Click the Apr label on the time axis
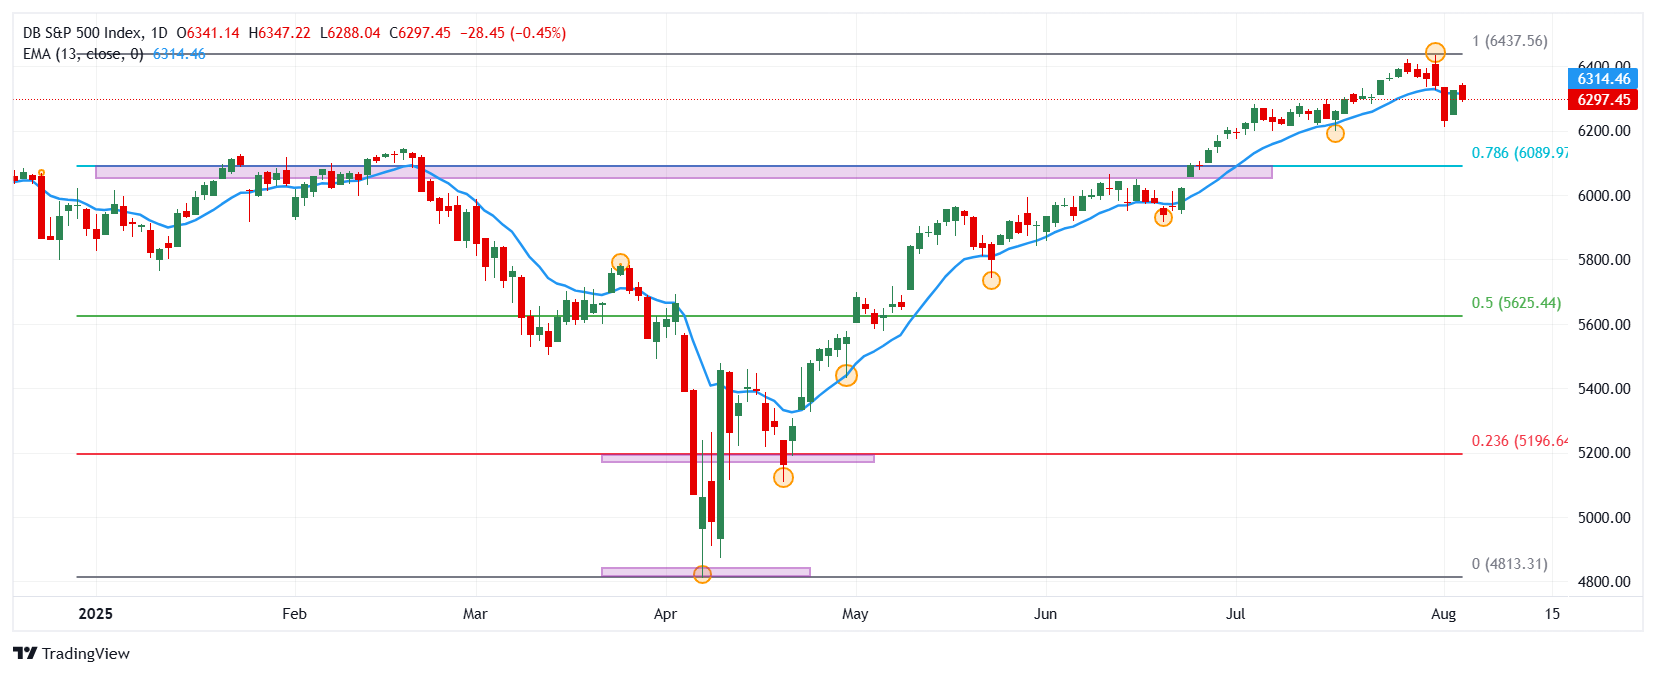 (x=665, y=614)
